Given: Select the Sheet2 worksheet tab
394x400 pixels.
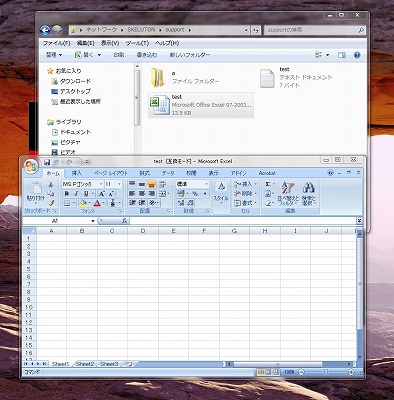Looking at the screenshot, I should pos(85,364).
